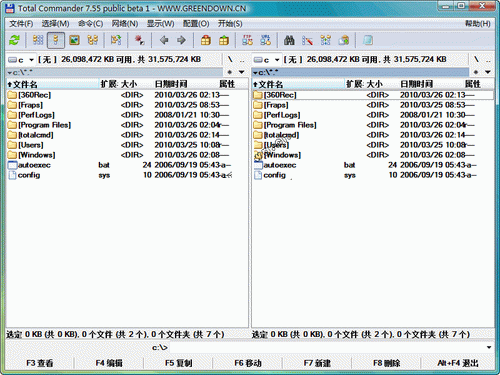Click the F4 编辑 button

109,363
